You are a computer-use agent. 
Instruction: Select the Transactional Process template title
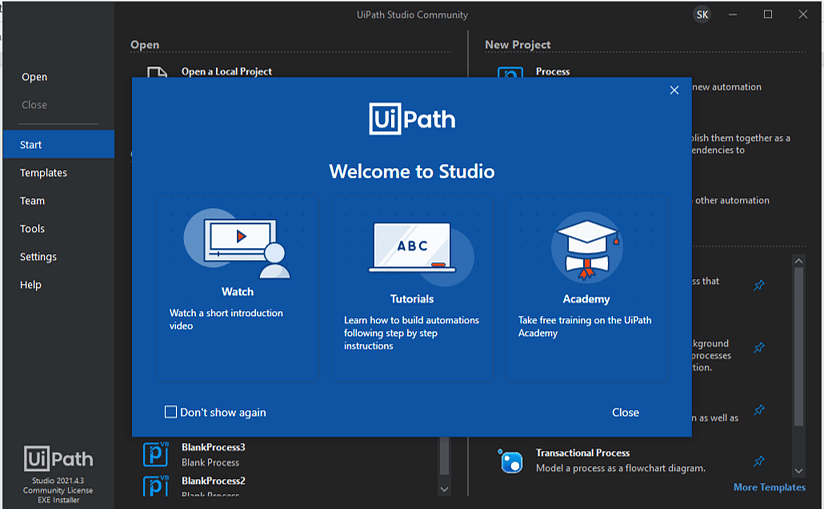582,453
